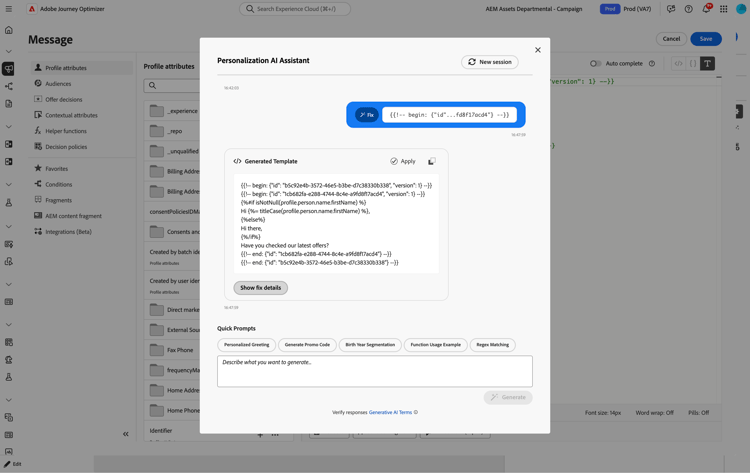The image size is (750, 473).
Task: Open Conditions in the left menu
Action: [82, 184]
